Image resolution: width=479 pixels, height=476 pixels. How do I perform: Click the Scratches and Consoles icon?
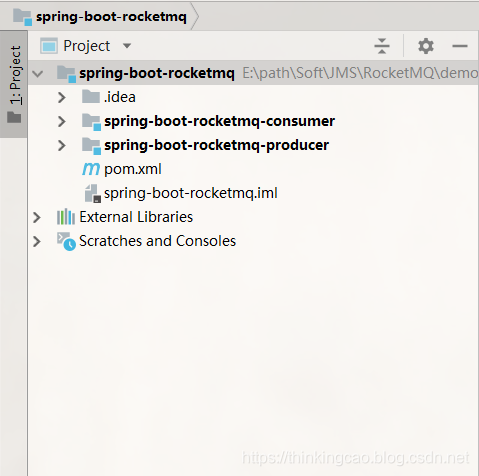click(x=66, y=241)
